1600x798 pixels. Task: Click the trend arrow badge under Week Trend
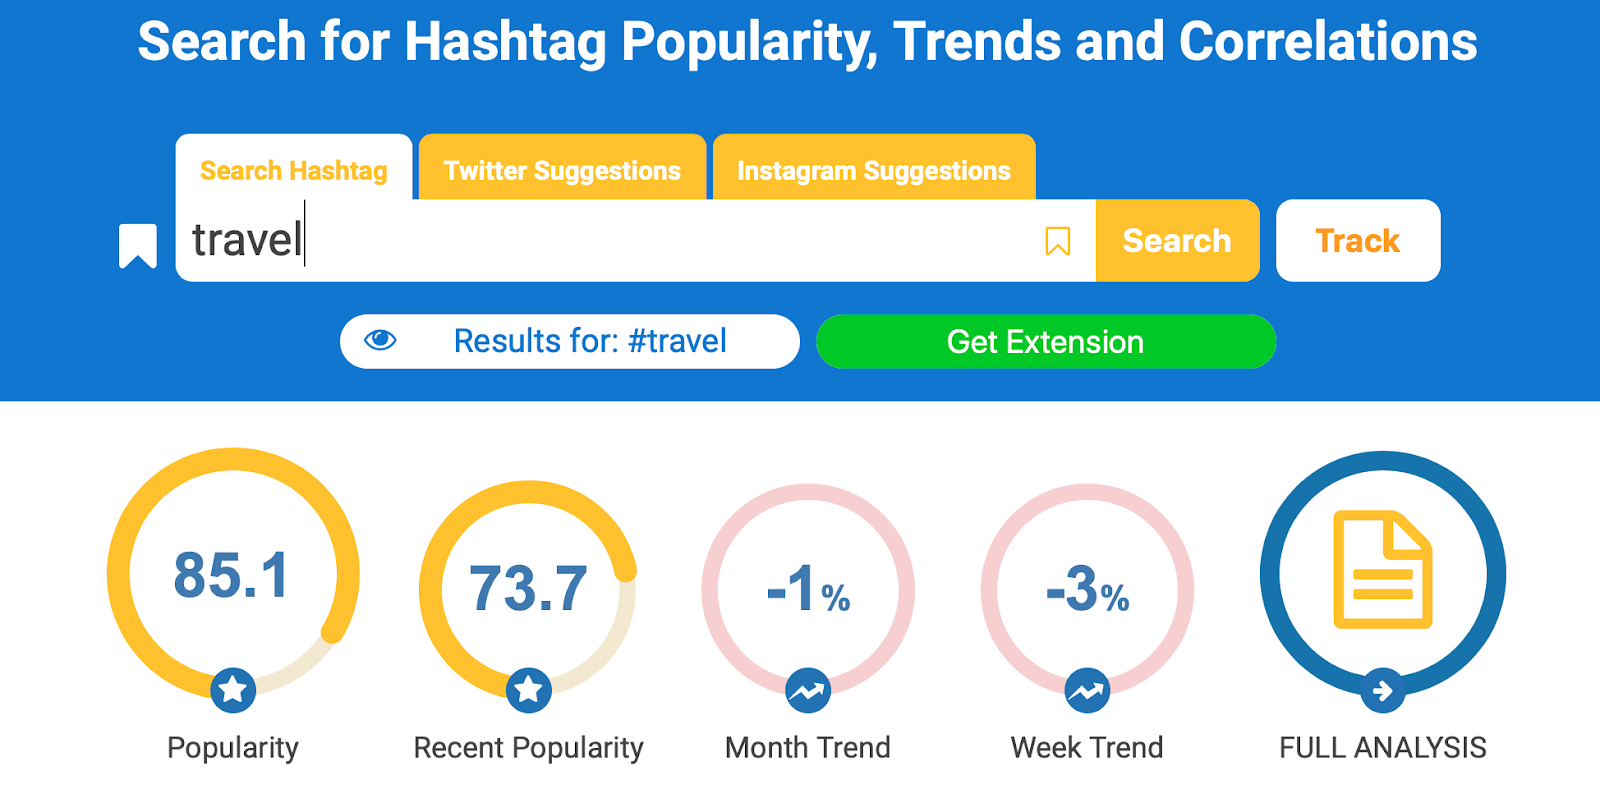click(x=1087, y=690)
